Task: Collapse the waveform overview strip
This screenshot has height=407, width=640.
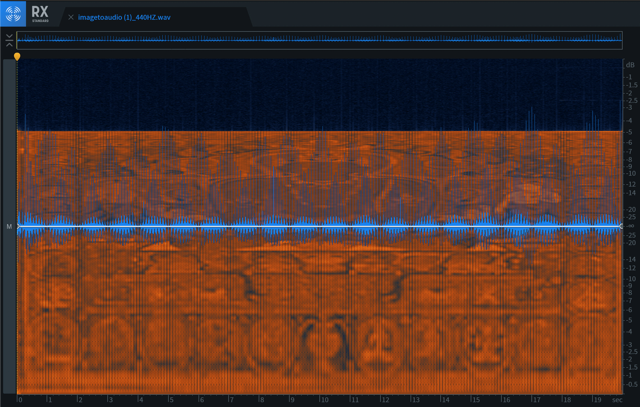Action: tap(8, 40)
